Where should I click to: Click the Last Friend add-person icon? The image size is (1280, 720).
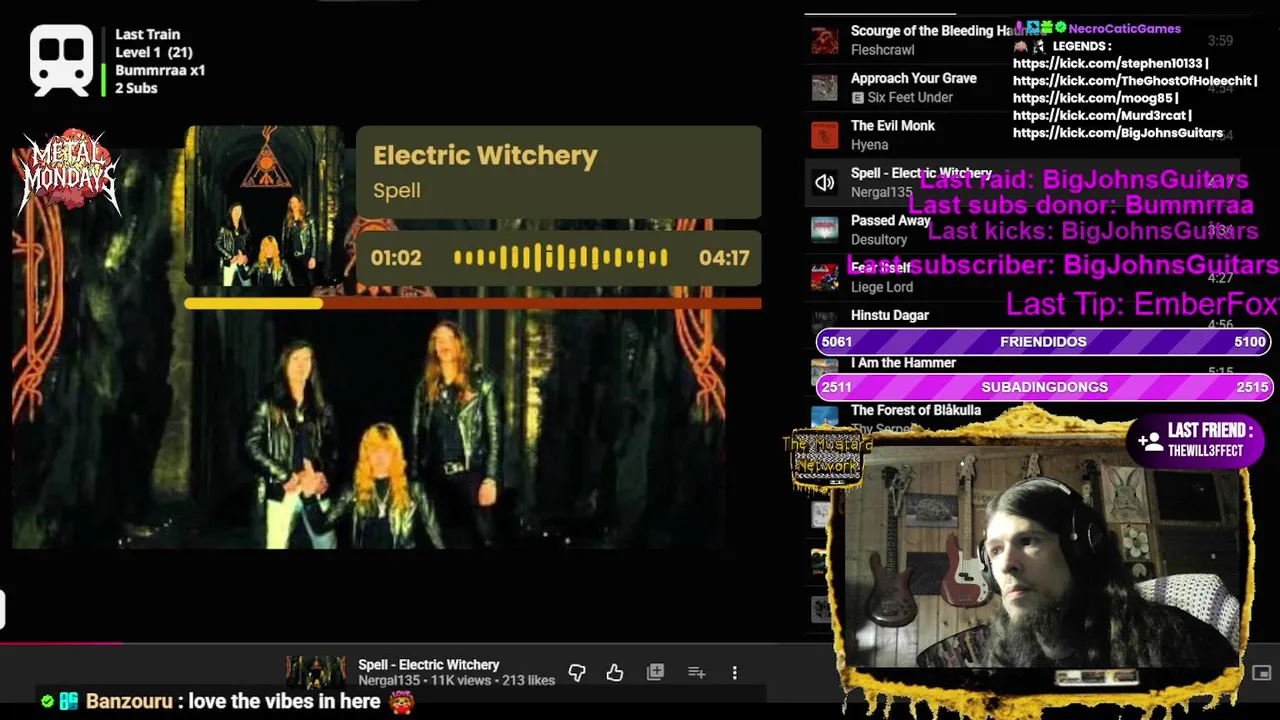point(1150,440)
